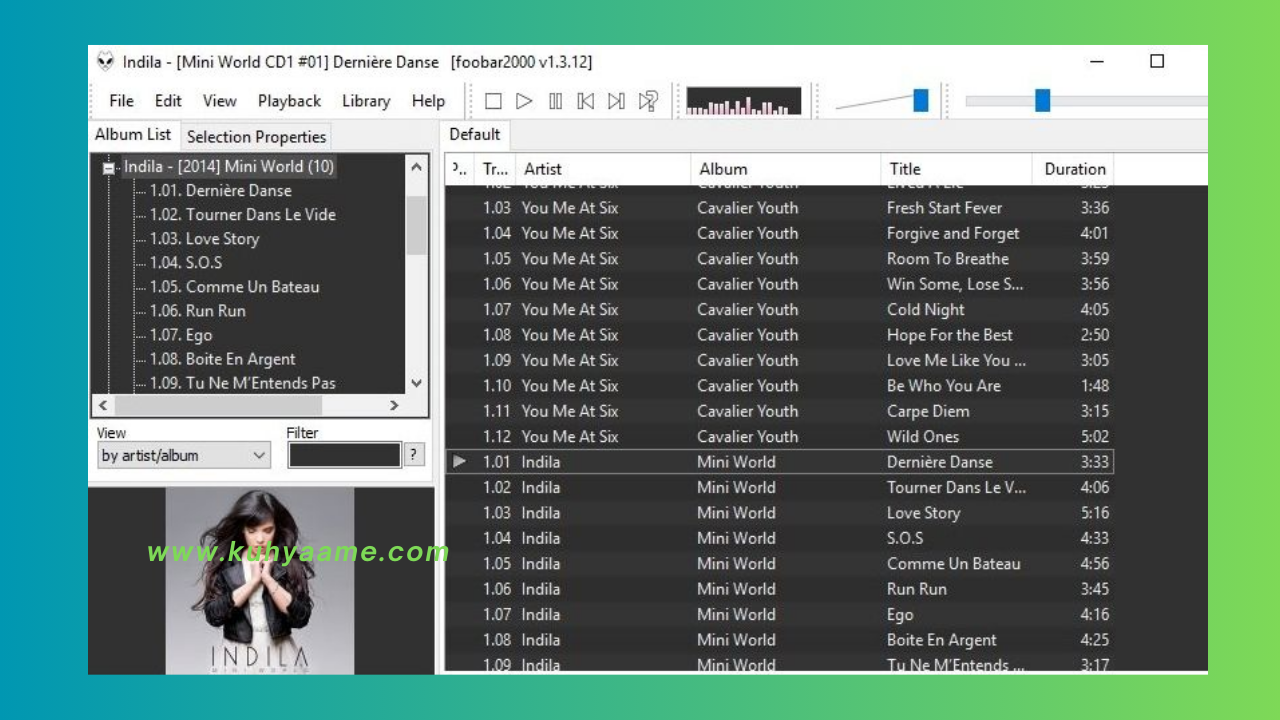Click the Indila album art thumbnail
Image resolution: width=1280 pixels, height=720 pixels.
[260, 581]
